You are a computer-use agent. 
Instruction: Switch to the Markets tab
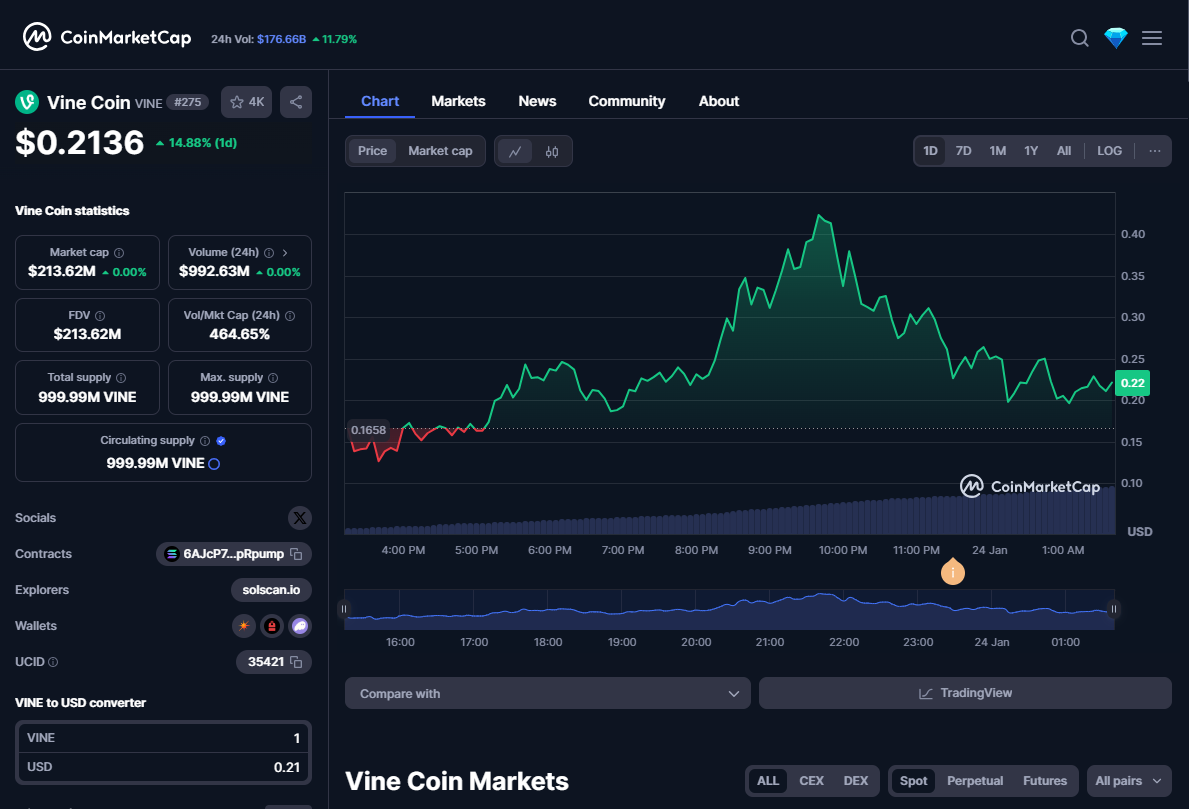pyautogui.click(x=458, y=101)
